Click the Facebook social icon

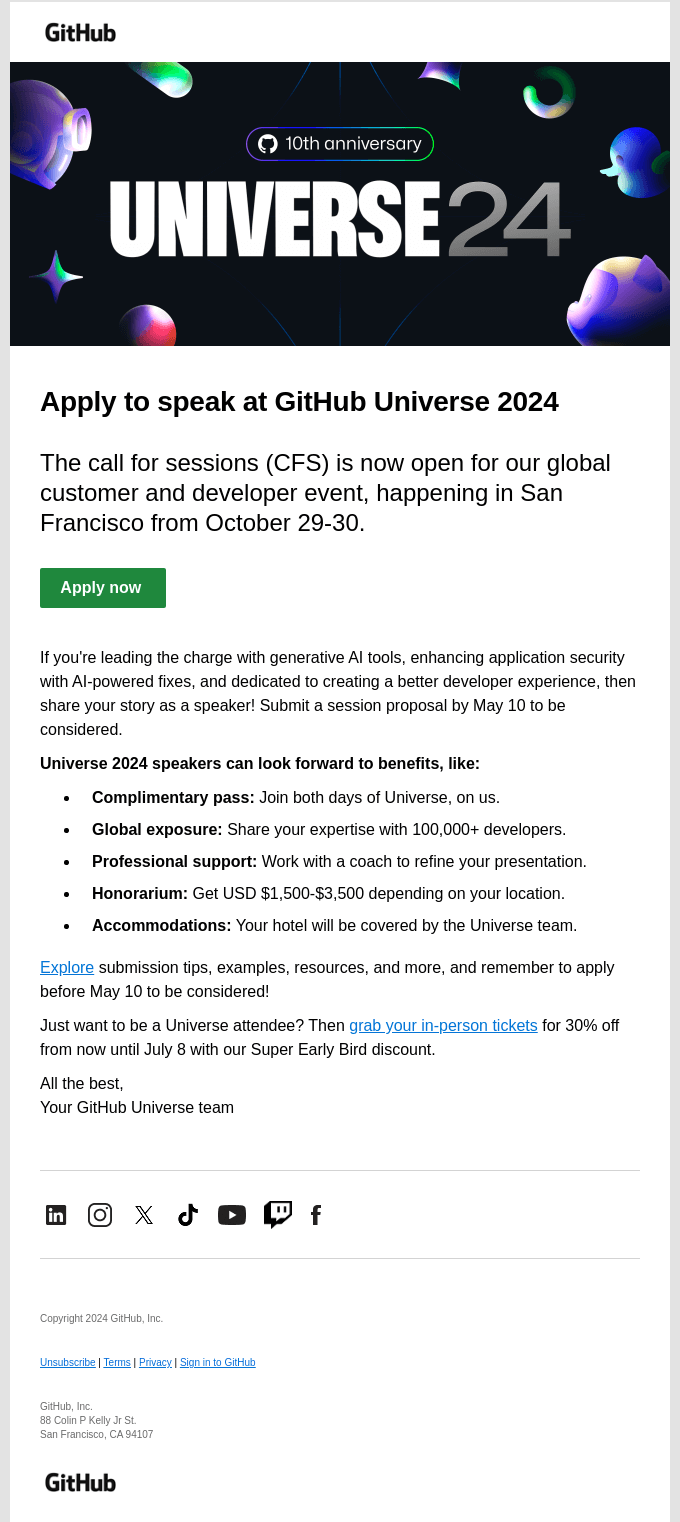click(316, 1214)
